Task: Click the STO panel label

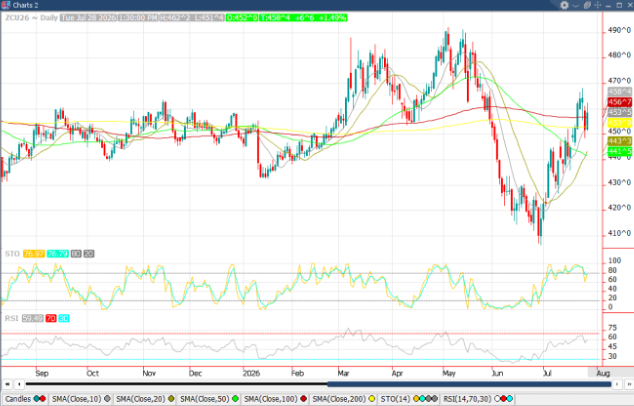Action: coord(12,254)
